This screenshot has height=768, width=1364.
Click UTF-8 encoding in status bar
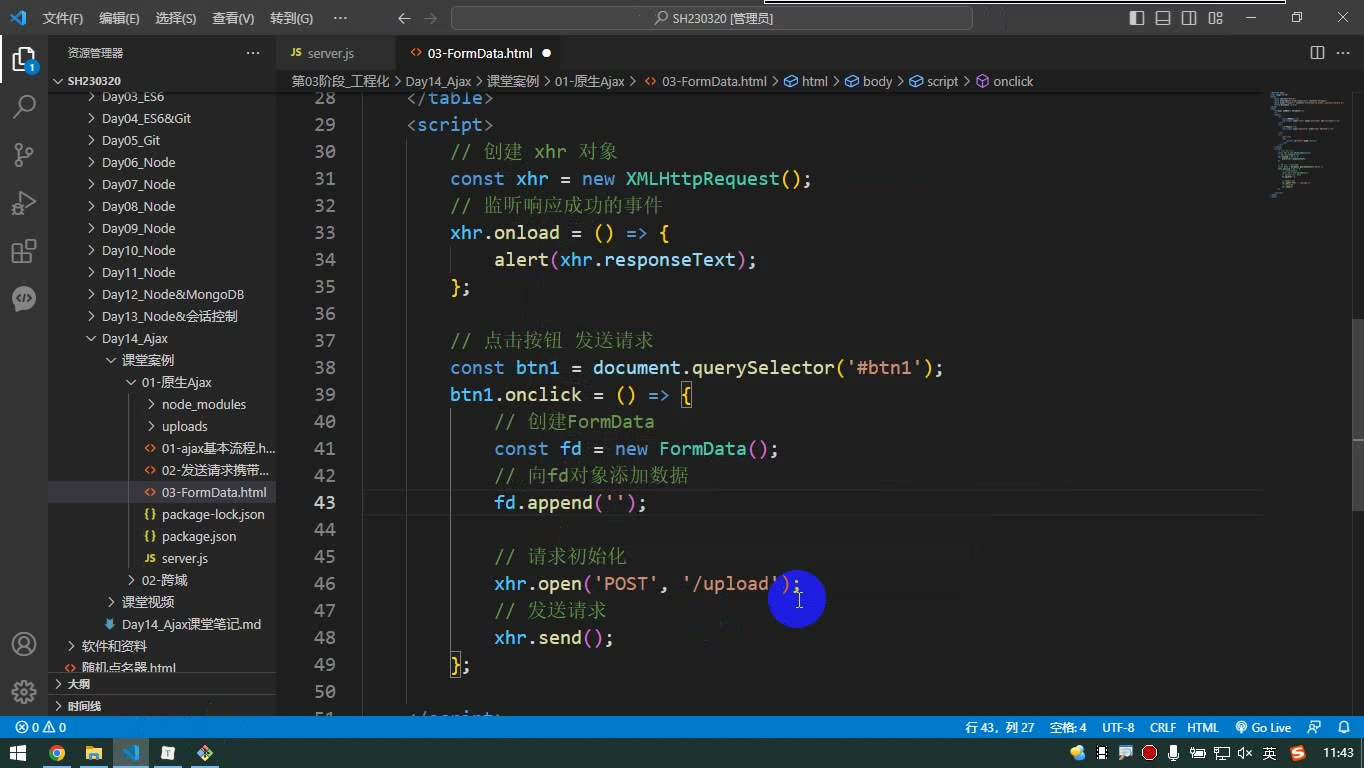point(1118,728)
